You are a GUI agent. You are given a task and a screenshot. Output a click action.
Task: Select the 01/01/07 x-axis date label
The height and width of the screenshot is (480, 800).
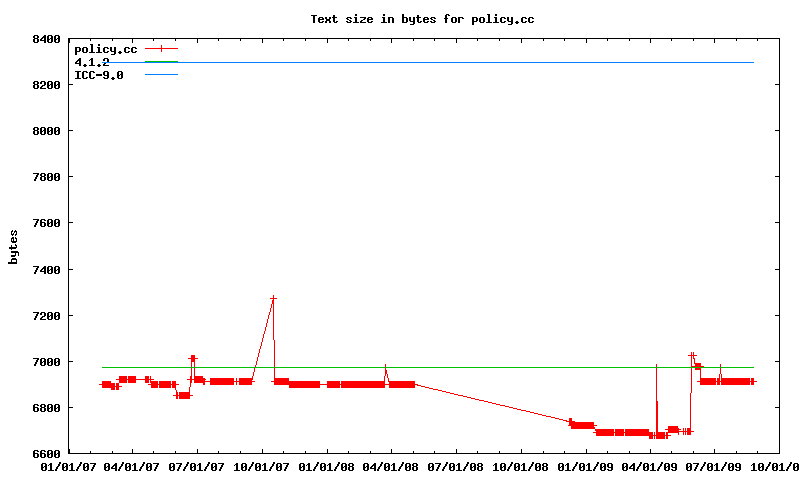click(68, 466)
